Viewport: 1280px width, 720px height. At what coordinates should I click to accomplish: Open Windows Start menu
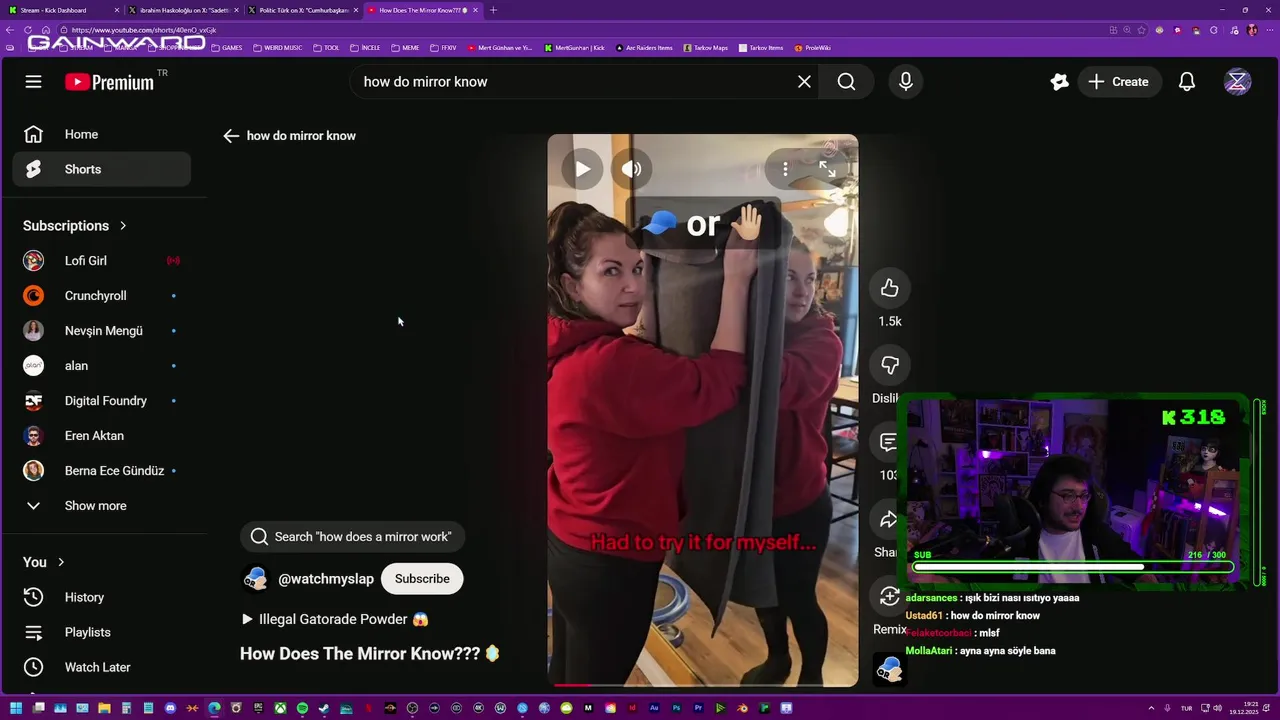coord(16,708)
